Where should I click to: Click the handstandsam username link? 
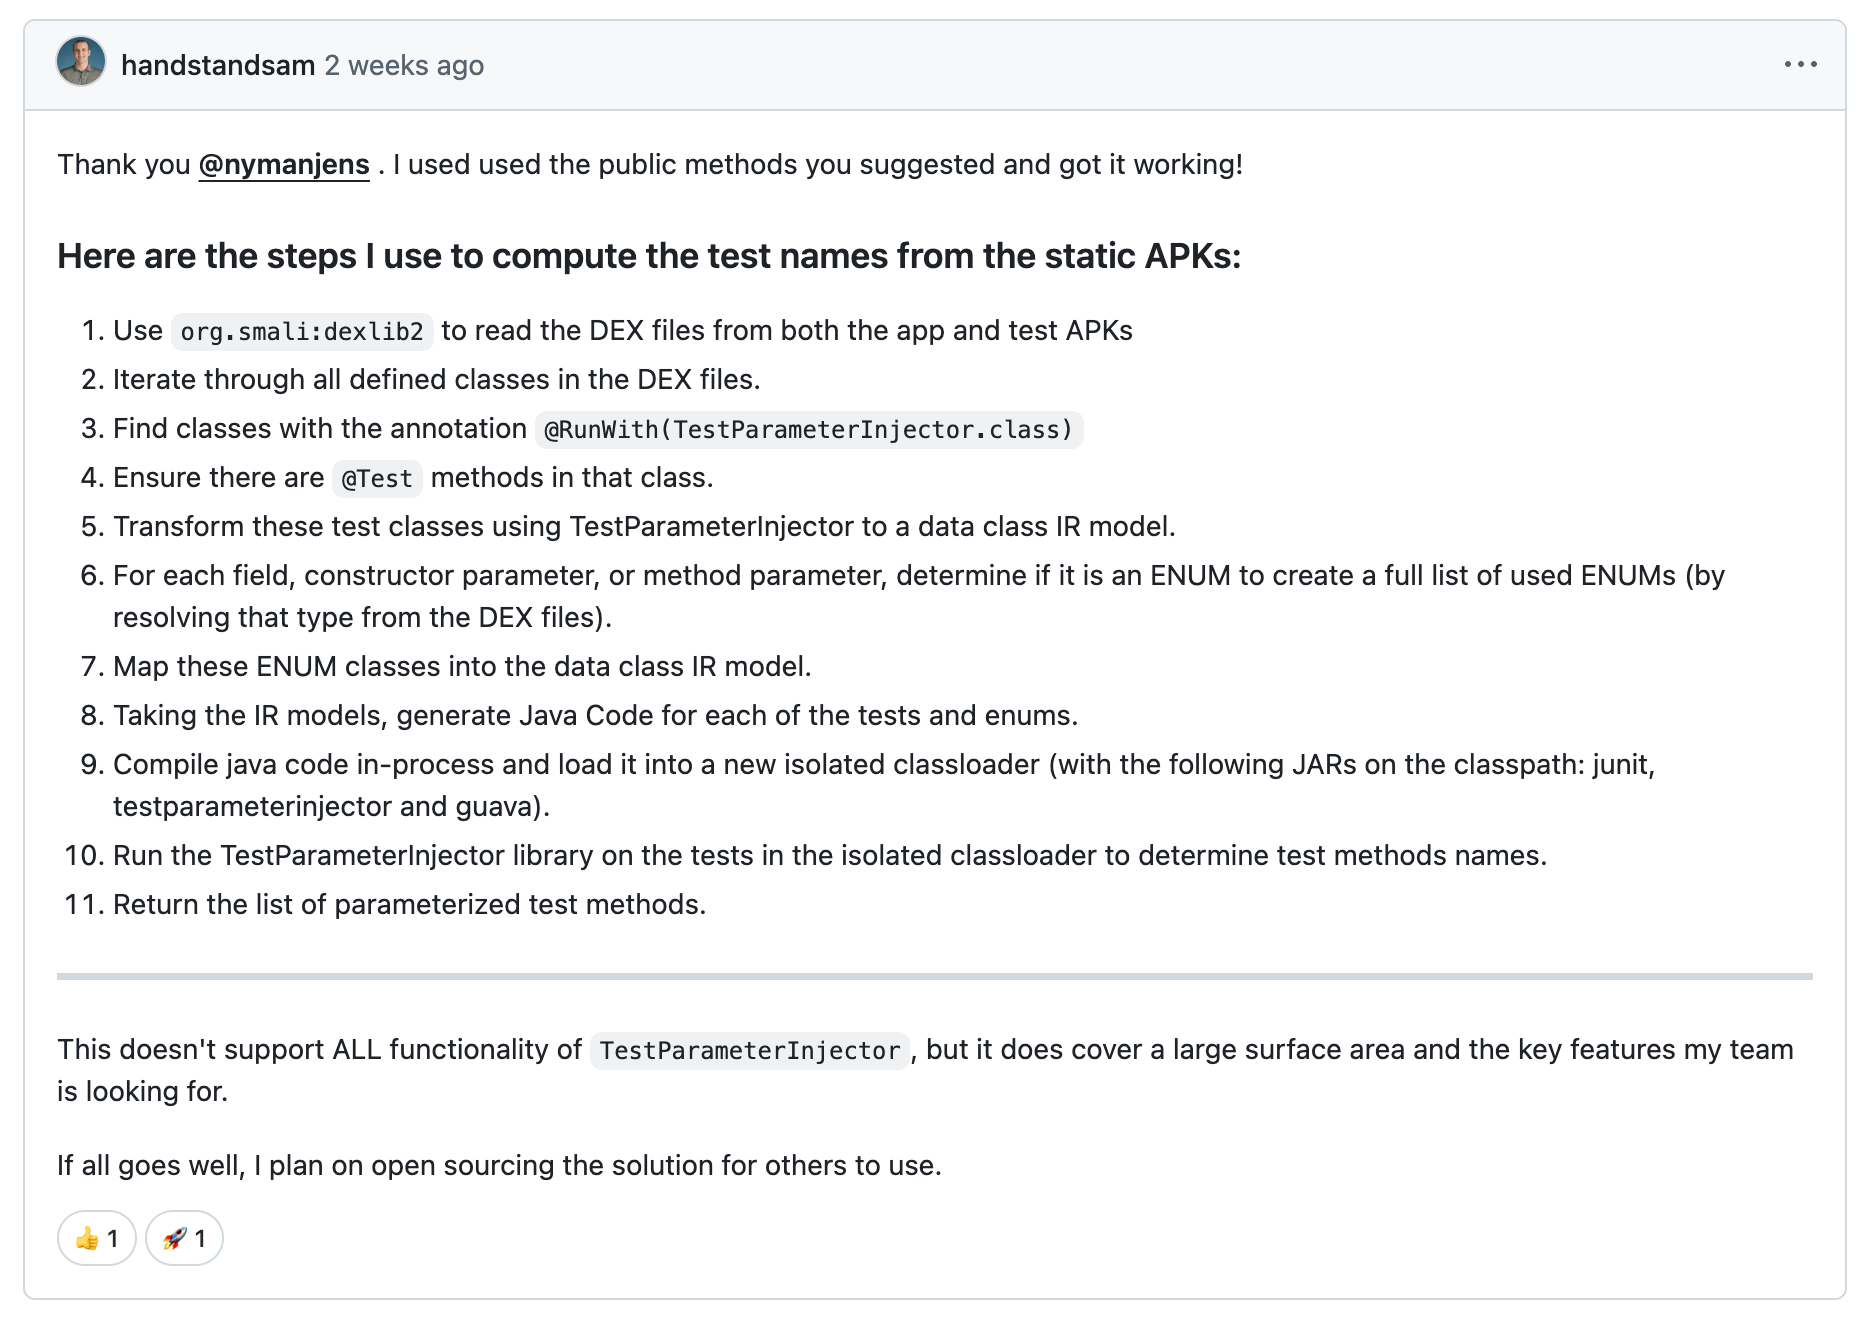click(x=217, y=66)
